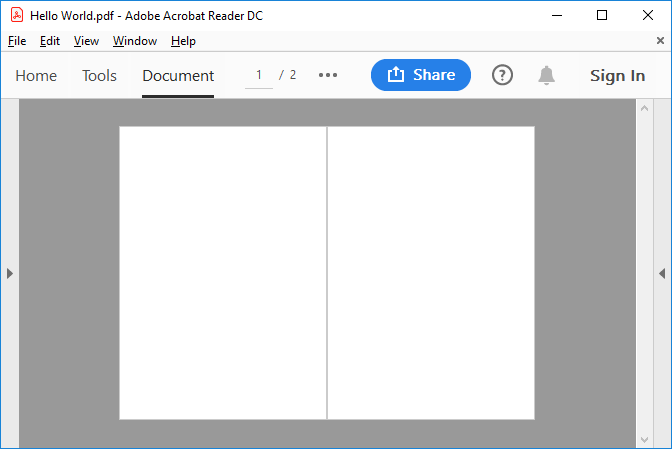Switch to the Home tab
Screen dimensions: 672x449
click(x=36, y=76)
